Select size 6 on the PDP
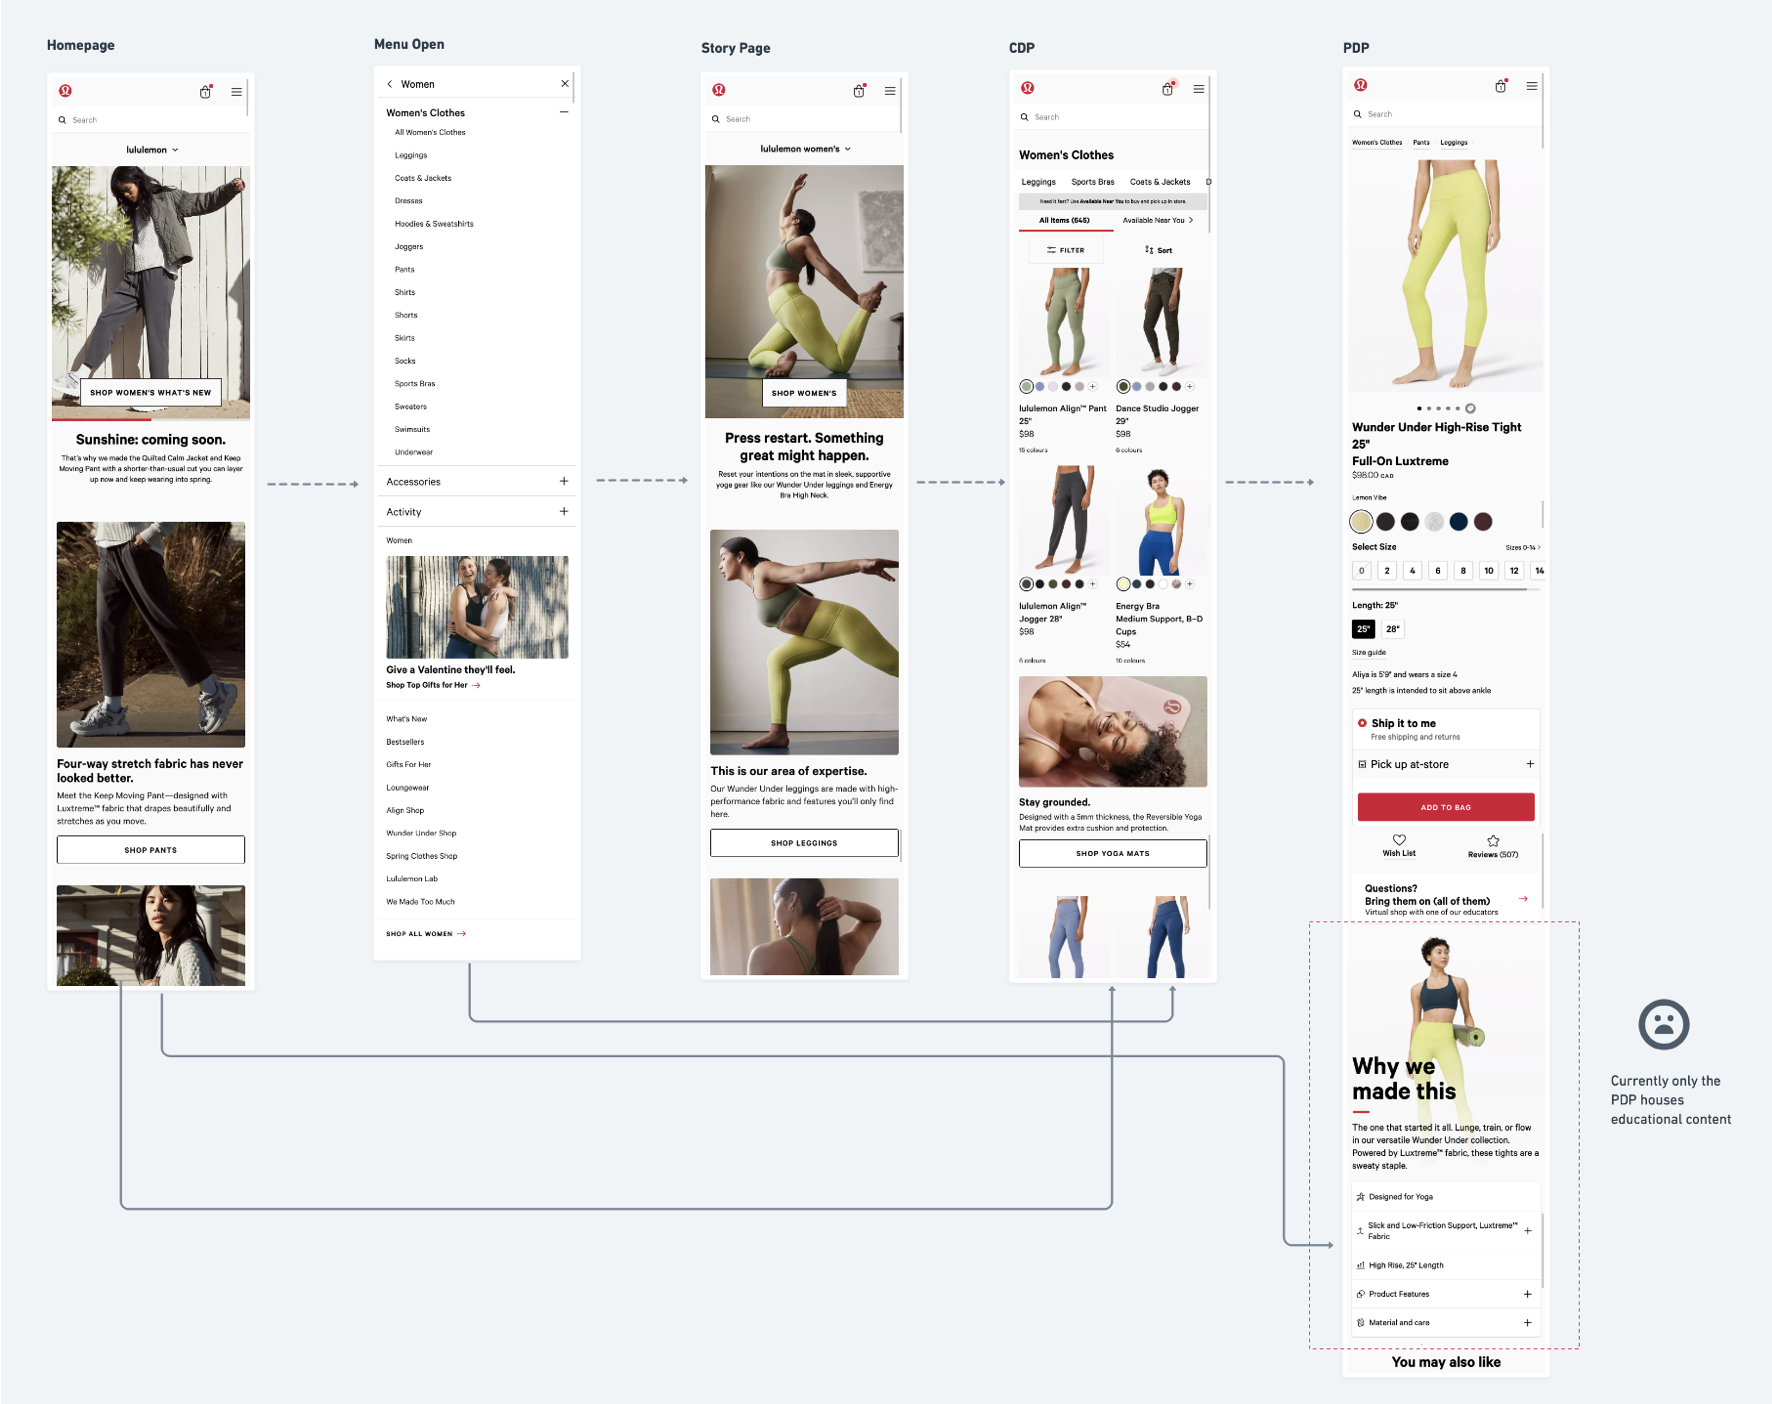Viewport: 1772px width, 1404px height. click(1438, 571)
